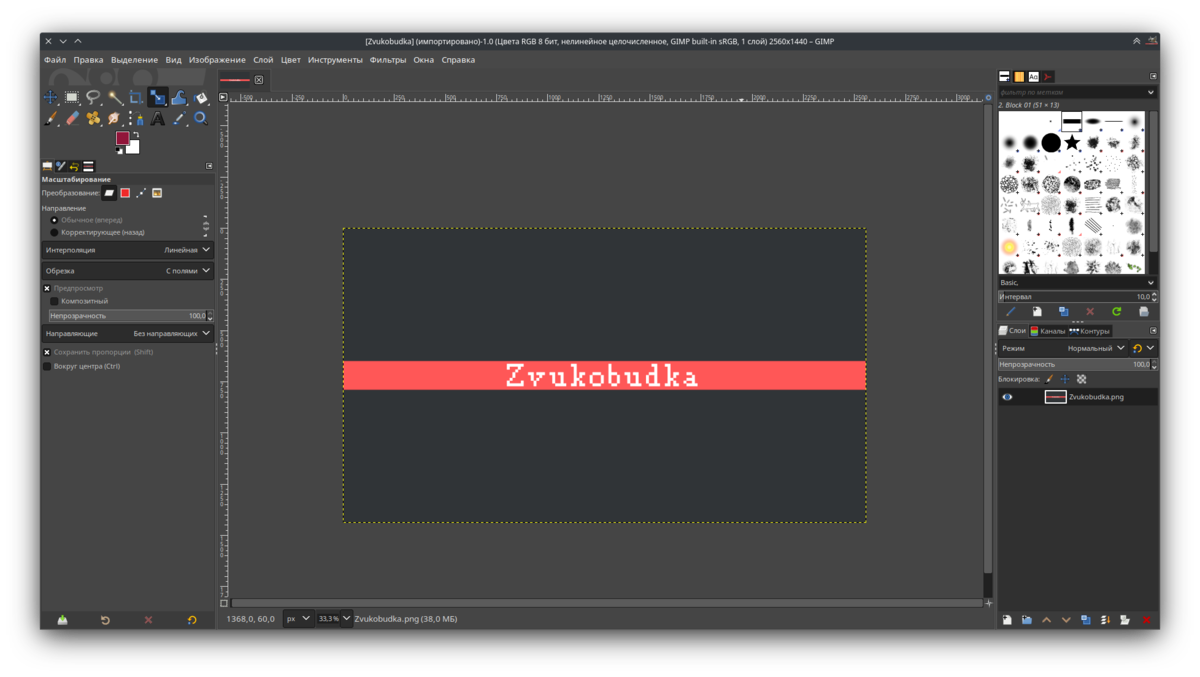Viewport: 1200px width, 677px height.
Task: Open the tool options panel configure menu
Action: click(x=209, y=166)
